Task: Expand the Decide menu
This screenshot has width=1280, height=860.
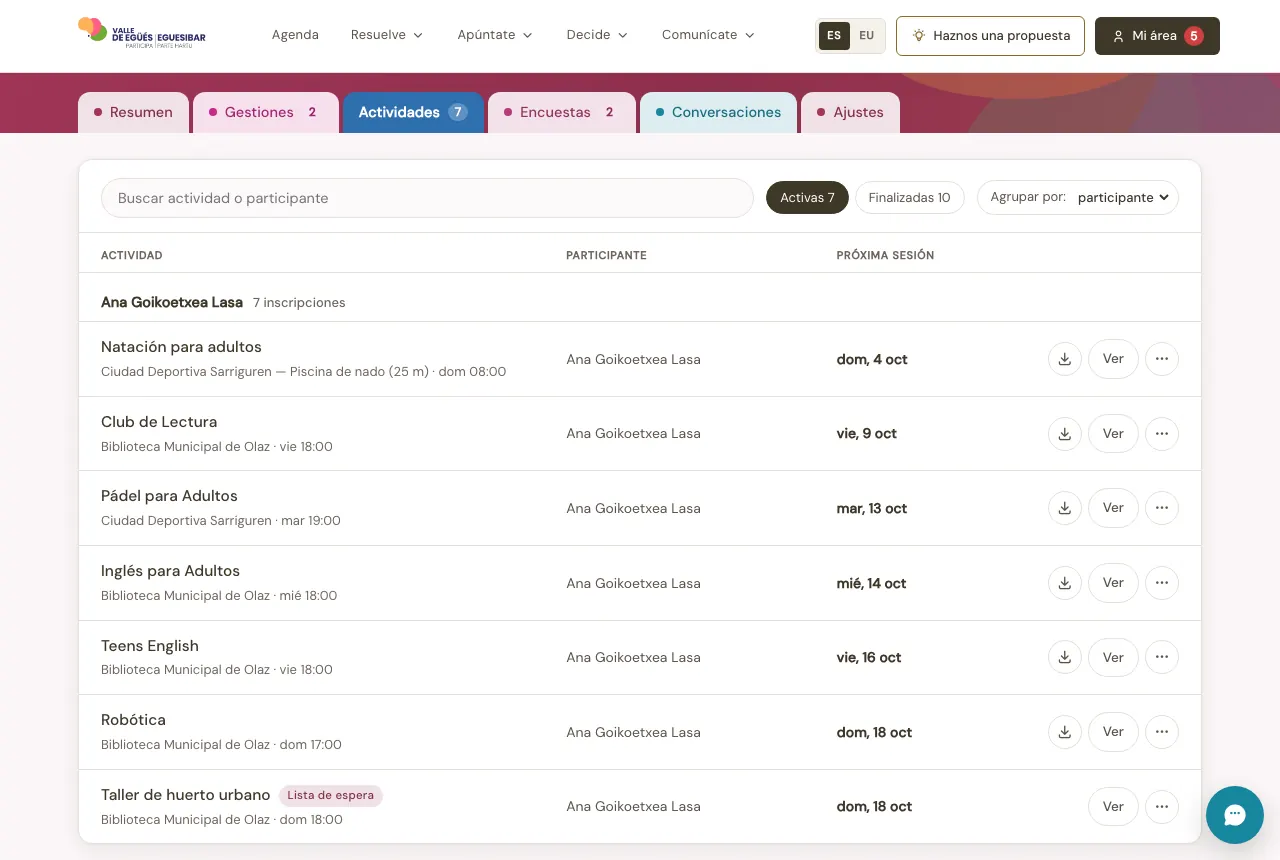Action: click(597, 35)
